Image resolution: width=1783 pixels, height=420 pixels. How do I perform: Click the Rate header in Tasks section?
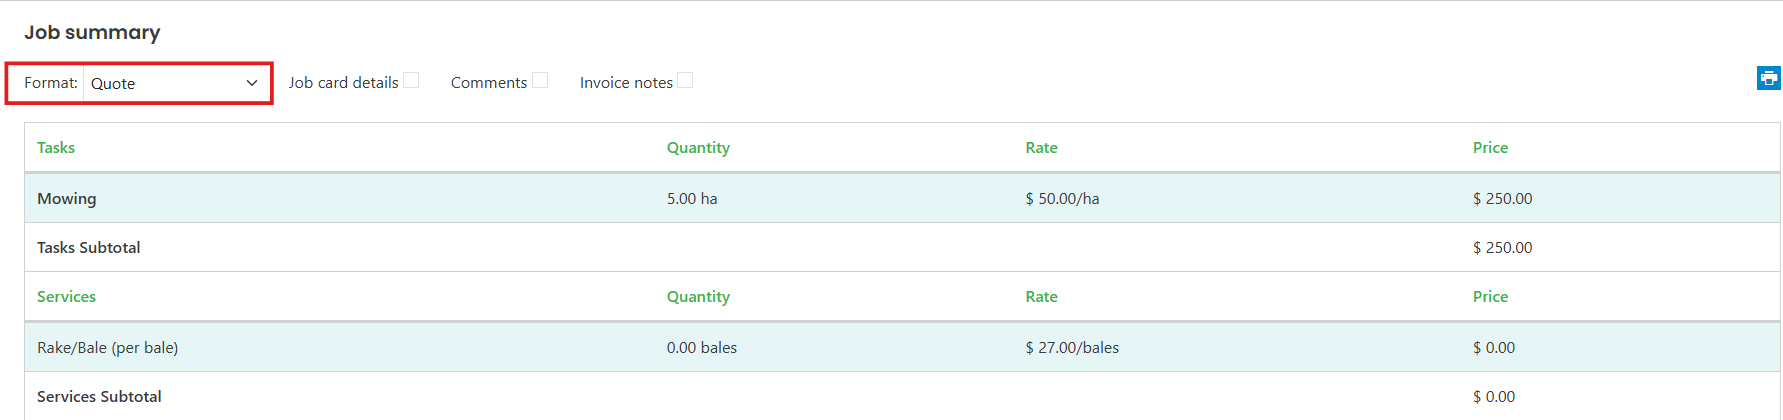coord(1041,148)
